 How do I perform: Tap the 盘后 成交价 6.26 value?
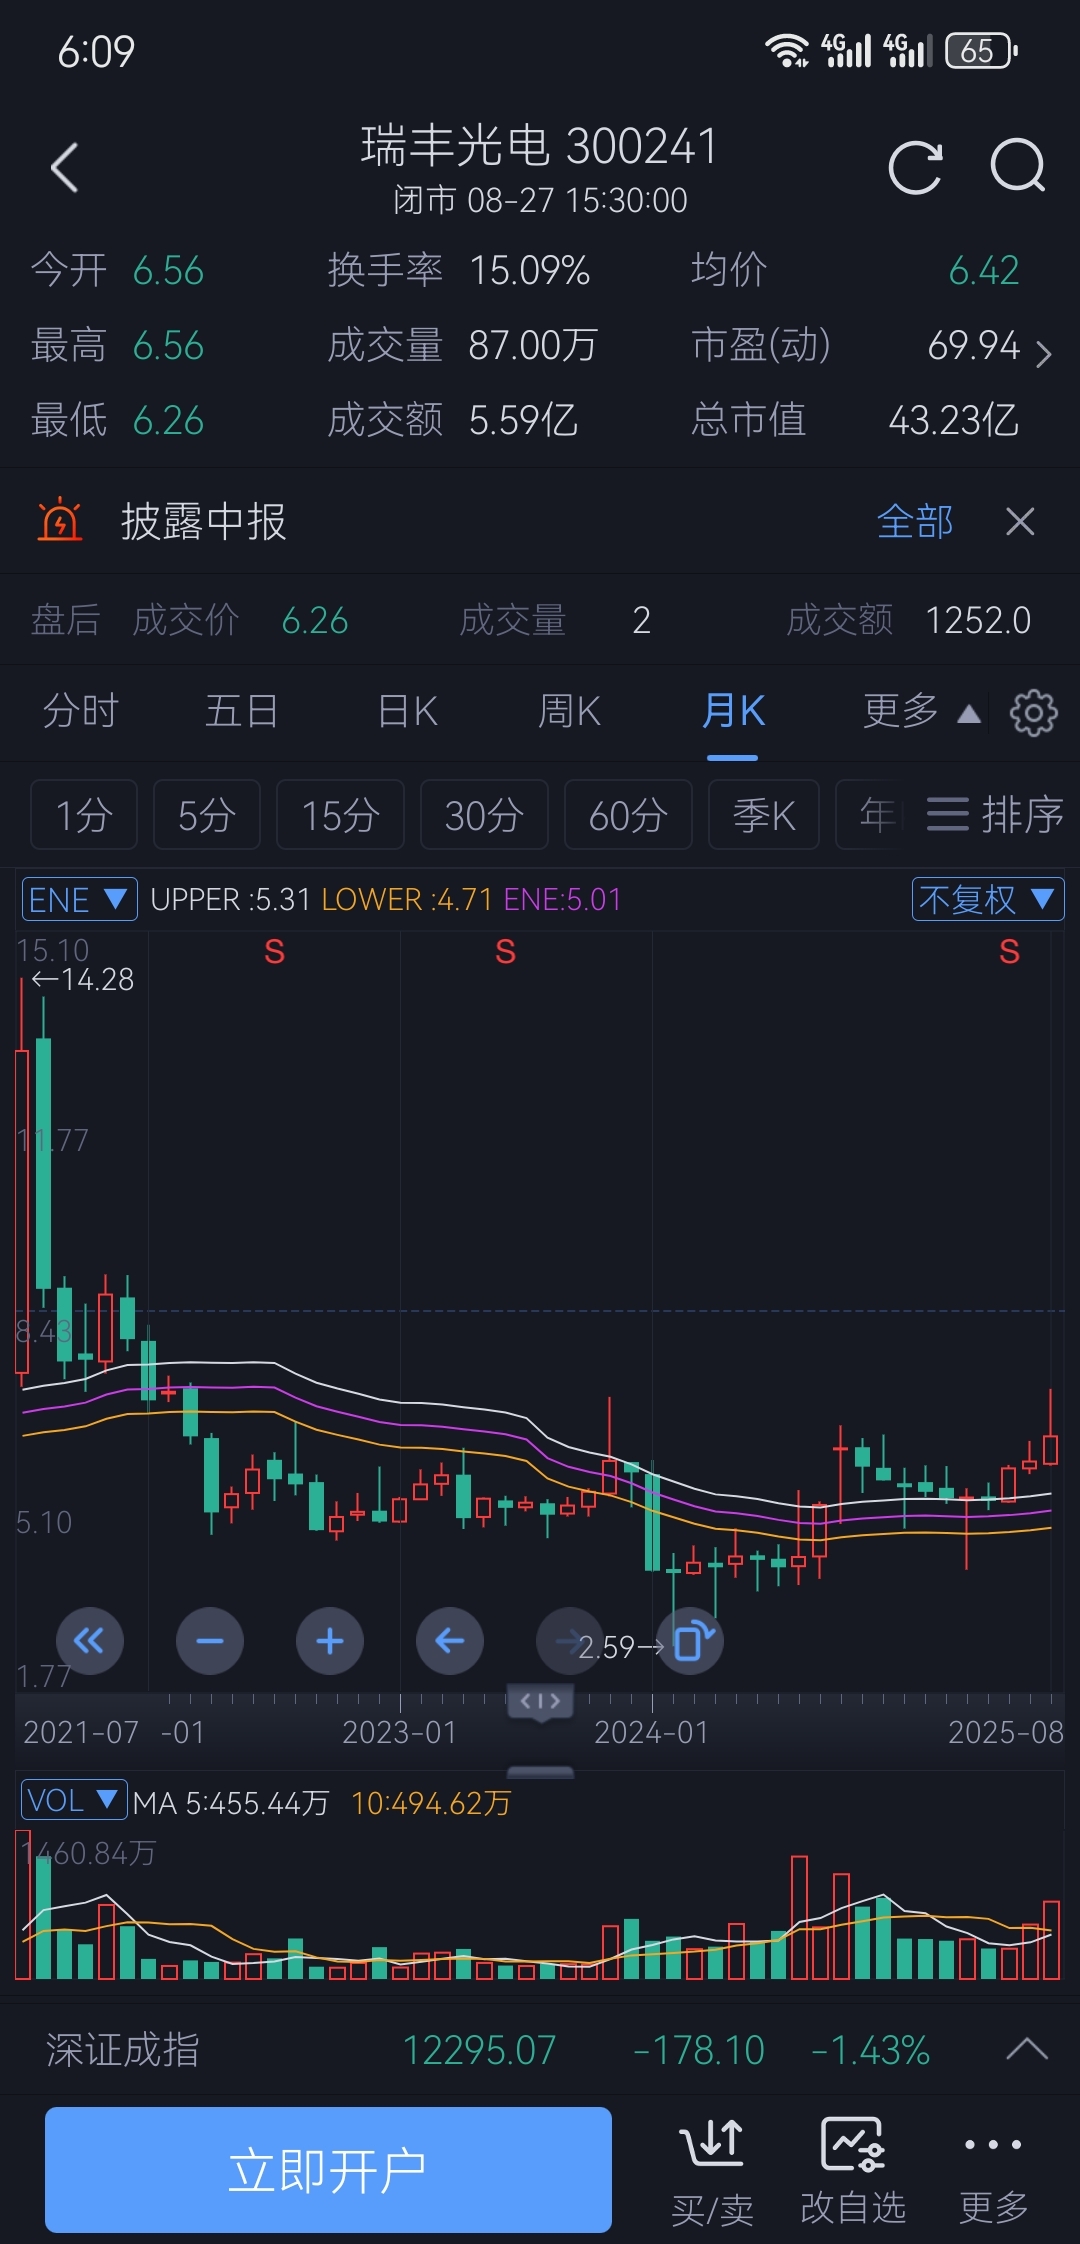click(314, 620)
